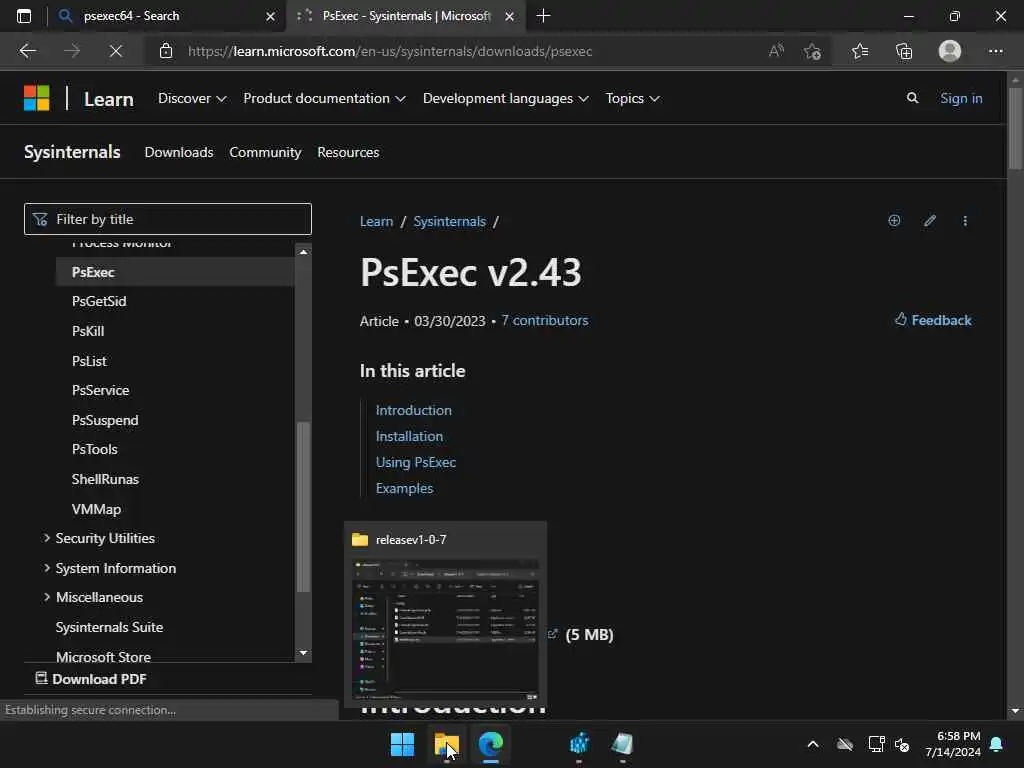Expand the Discover dropdown
1024x768 pixels.
[192, 98]
